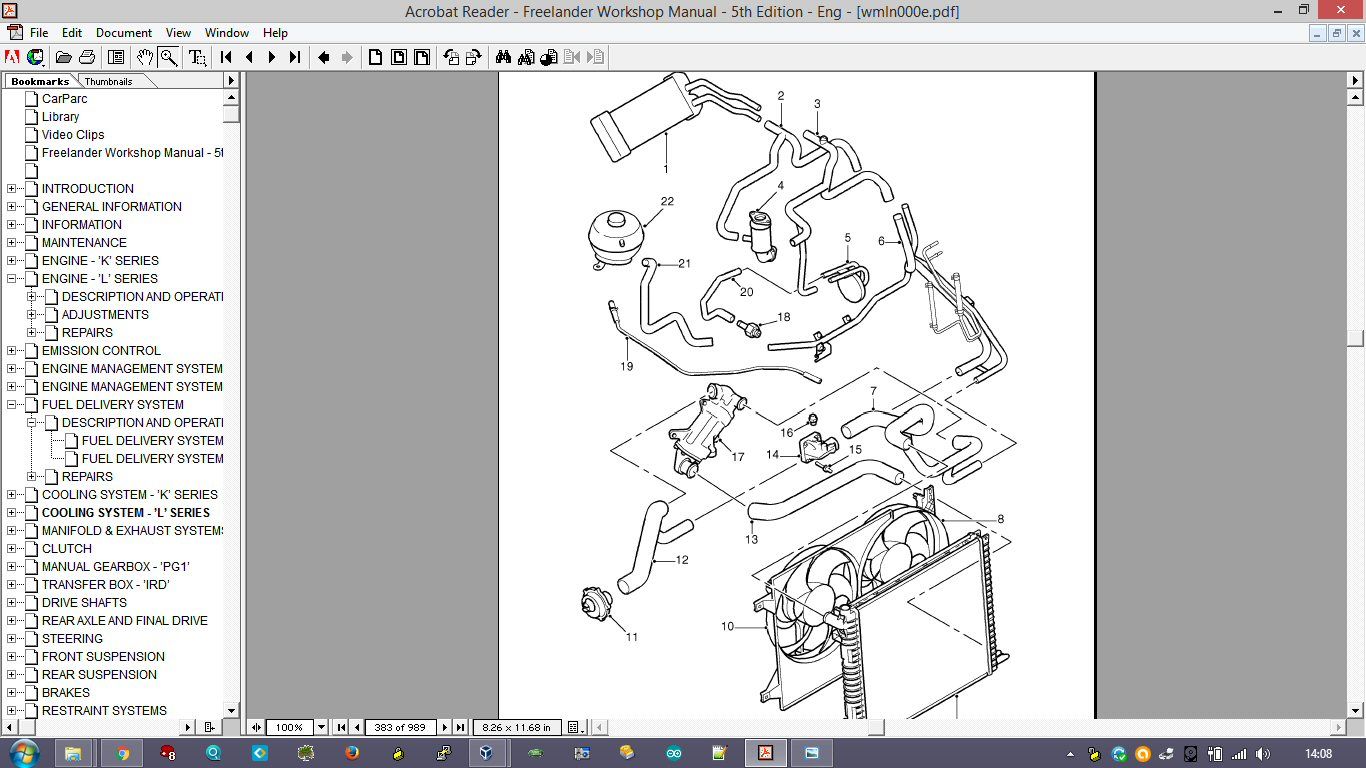Click the Search Results toolbar icon

(x=548, y=57)
